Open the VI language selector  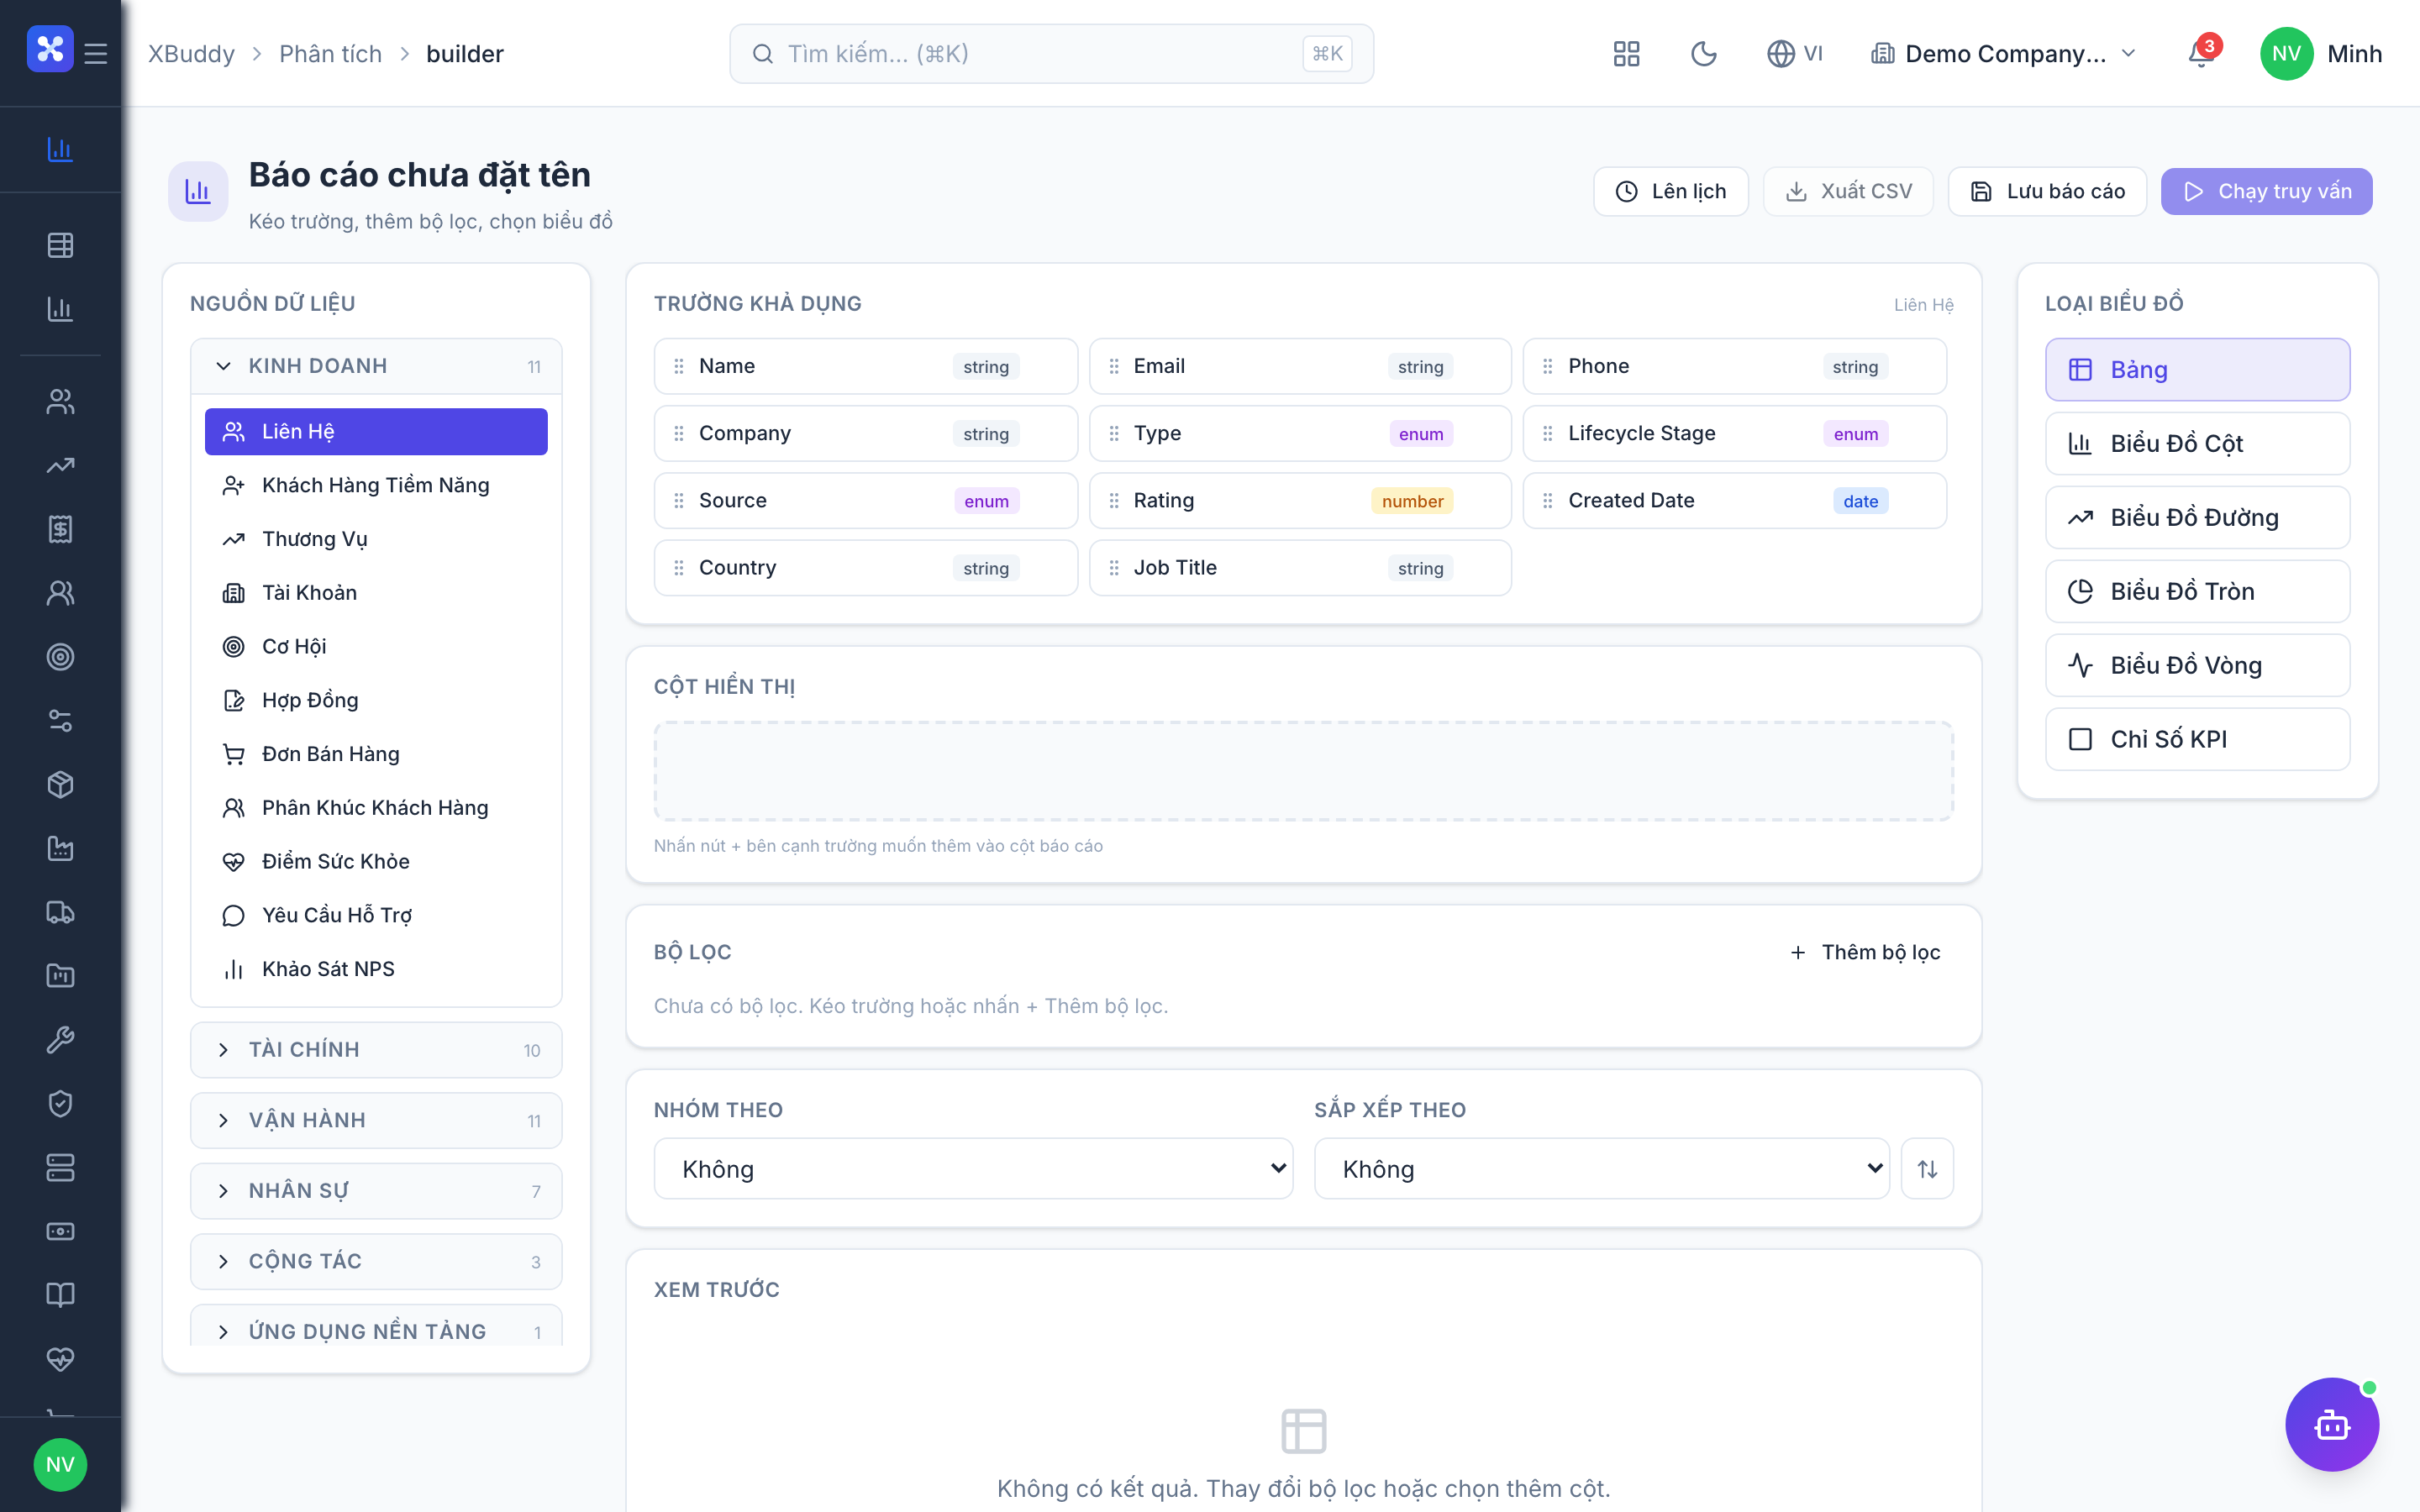point(1795,54)
